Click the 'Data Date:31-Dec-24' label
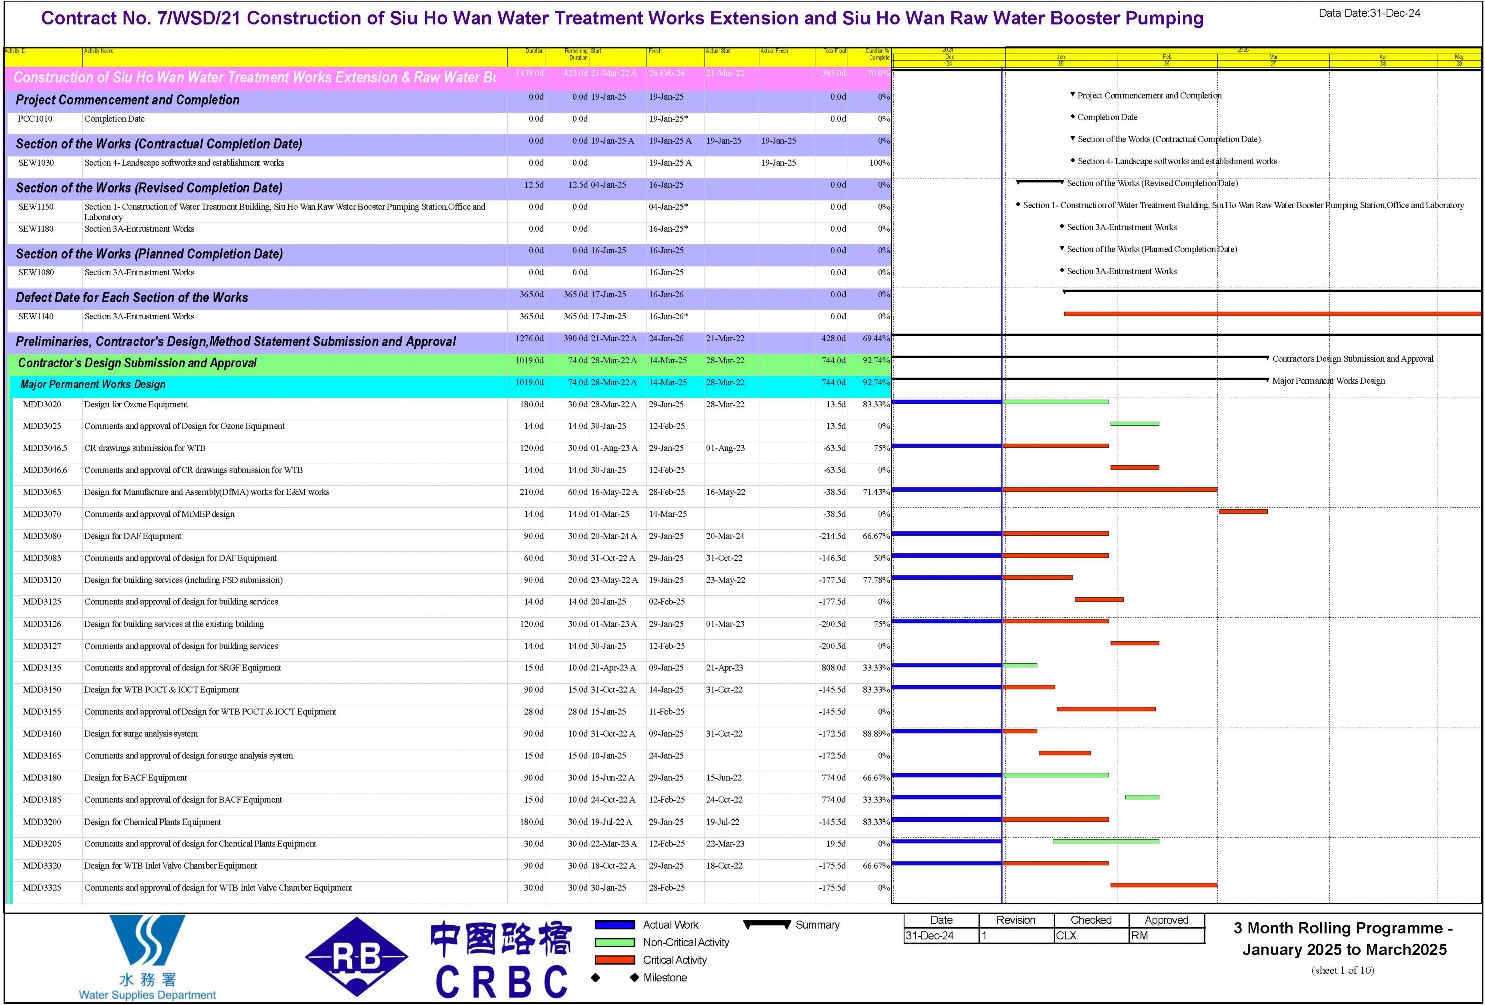Viewport: 1485px width, 1005px height. 1369,13
